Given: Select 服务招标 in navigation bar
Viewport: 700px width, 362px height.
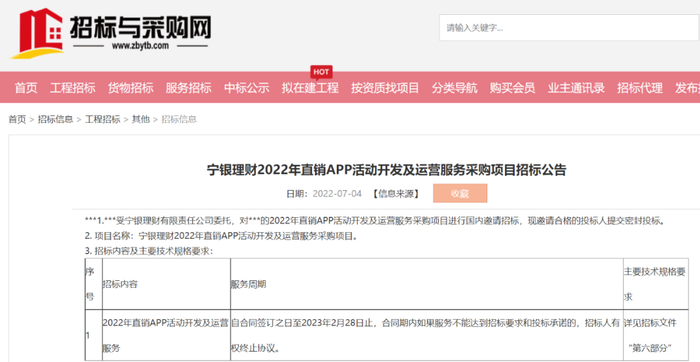Looking at the screenshot, I should point(188,88).
